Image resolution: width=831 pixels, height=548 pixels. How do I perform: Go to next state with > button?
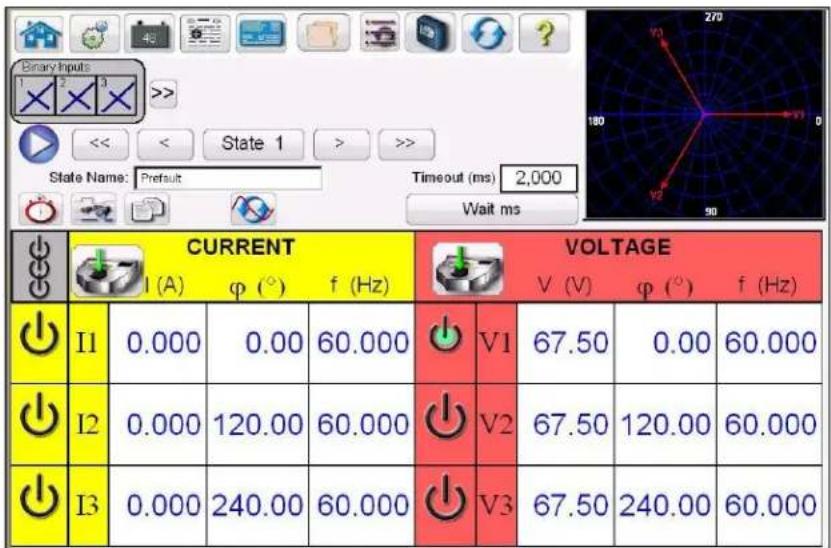[x=341, y=144]
